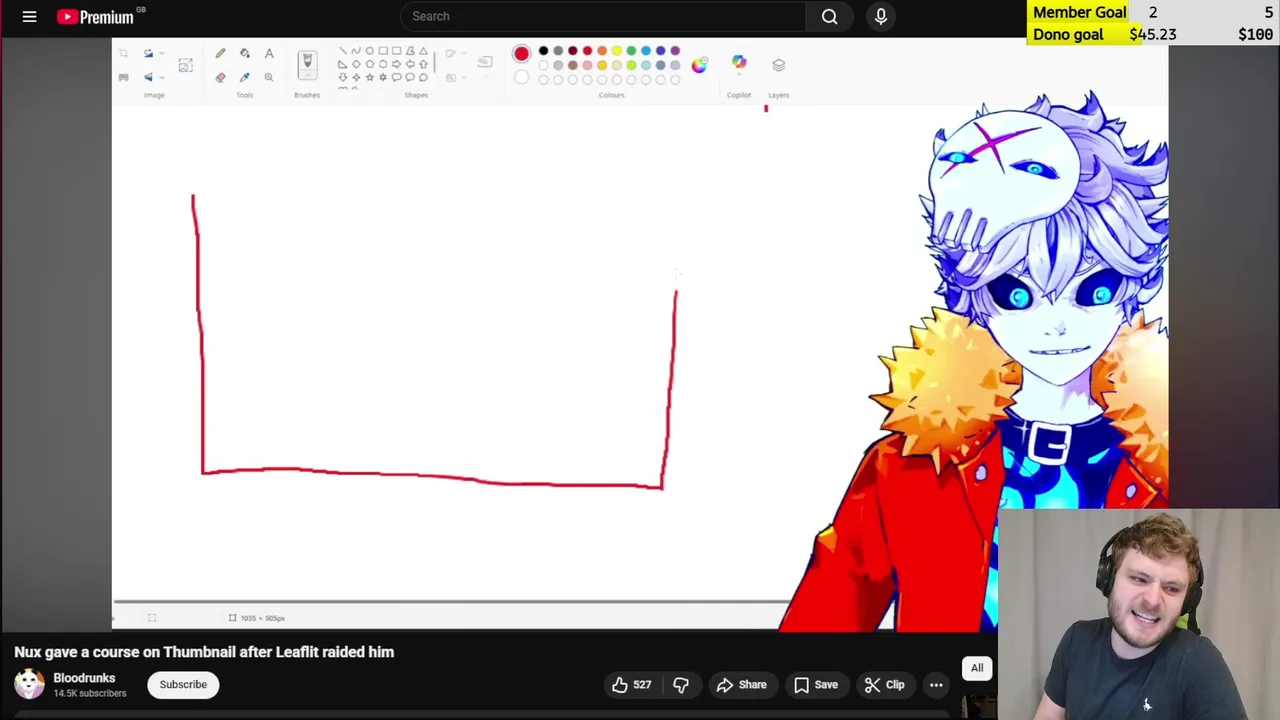The image size is (1280, 720).
Task: Select the Magnifier zoom tool
Action: pos(269,77)
